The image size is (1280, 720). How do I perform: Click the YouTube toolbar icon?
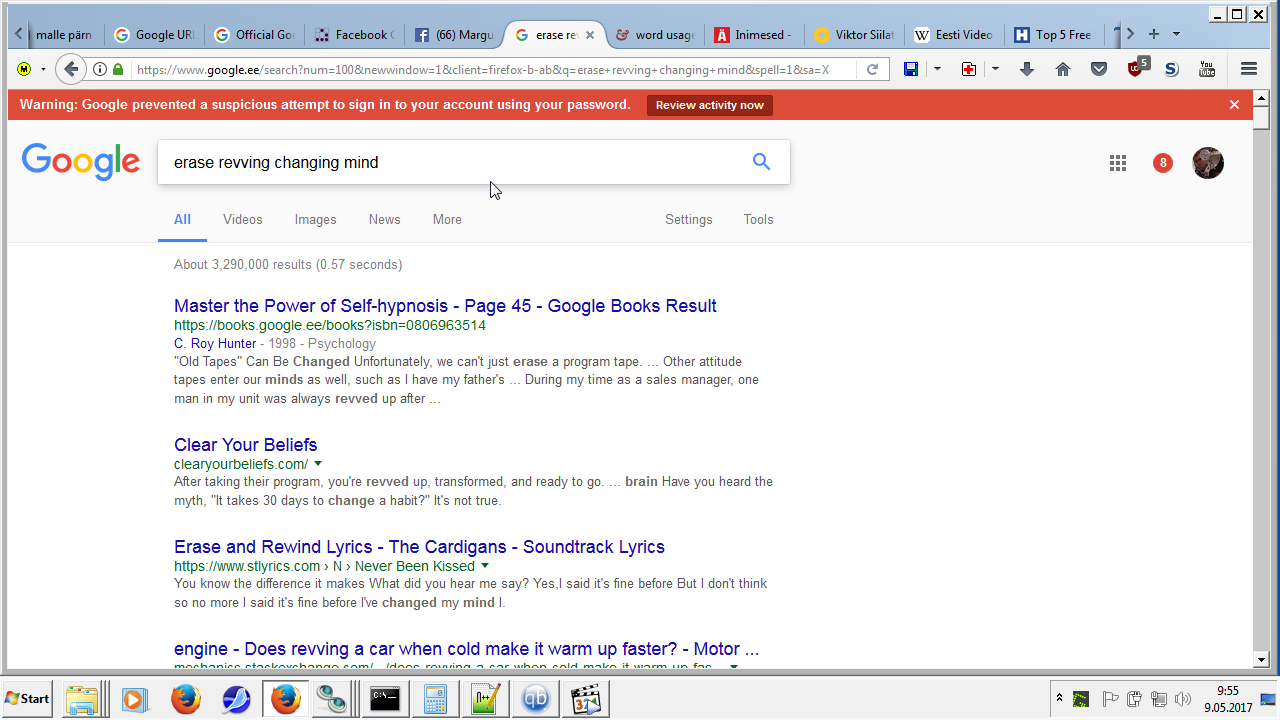coord(1207,69)
